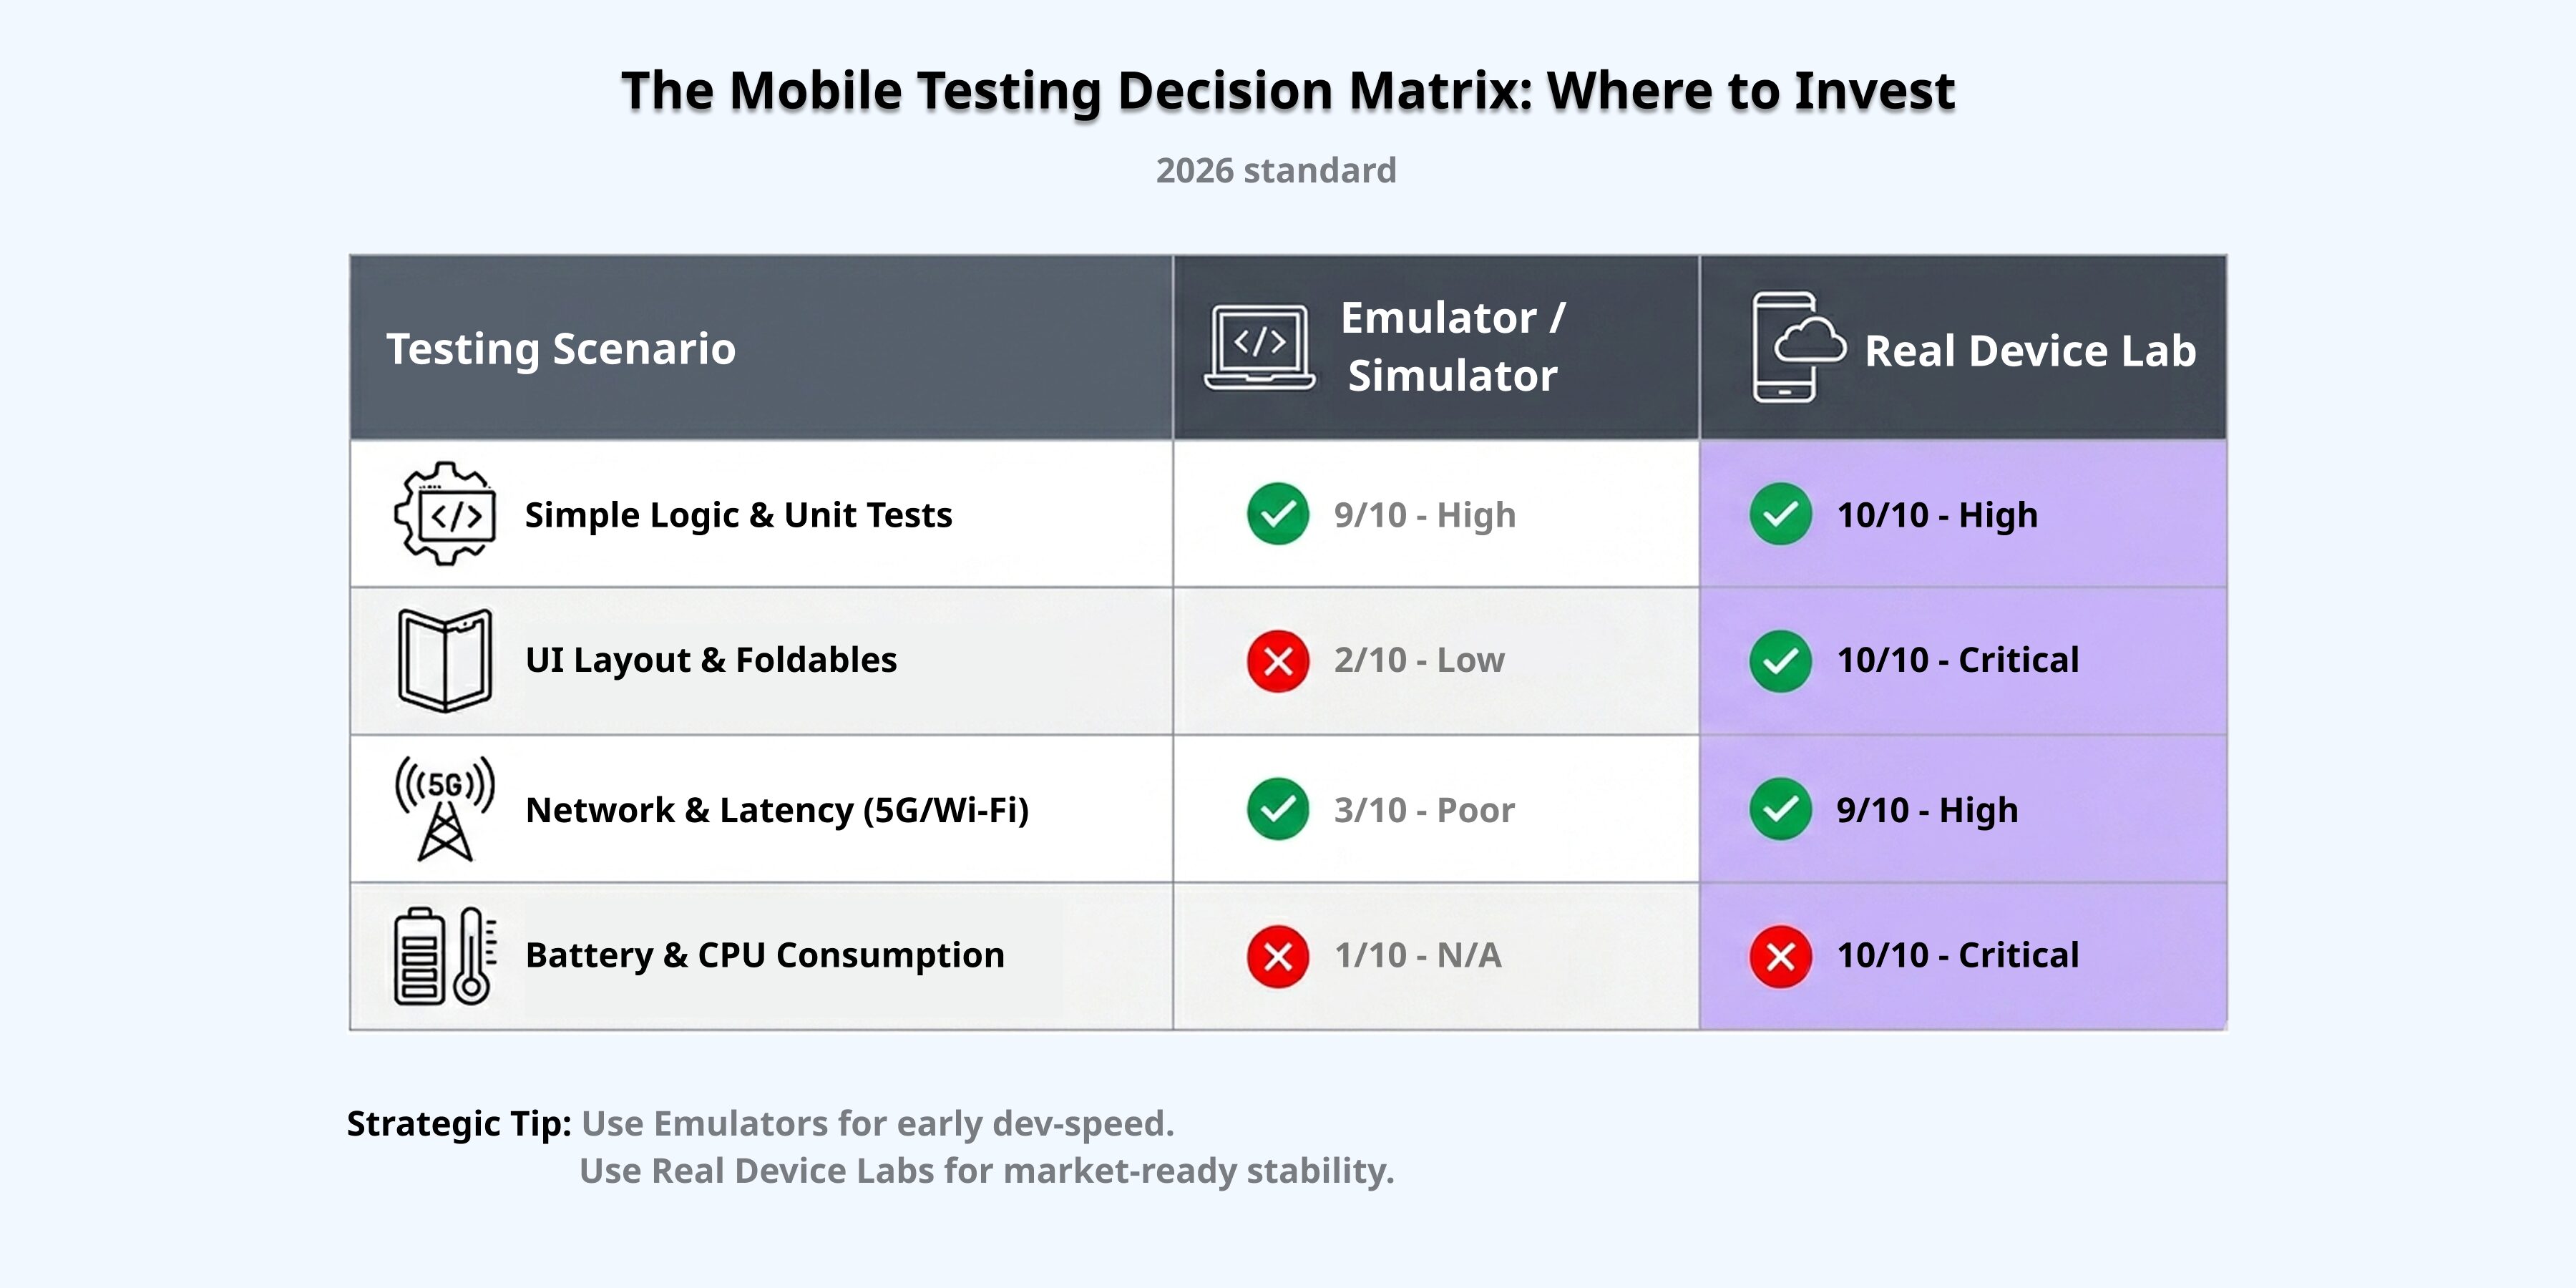This screenshot has width=2576, height=1288.
Task: Click the 5G tower icon
Action: (x=445, y=809)
